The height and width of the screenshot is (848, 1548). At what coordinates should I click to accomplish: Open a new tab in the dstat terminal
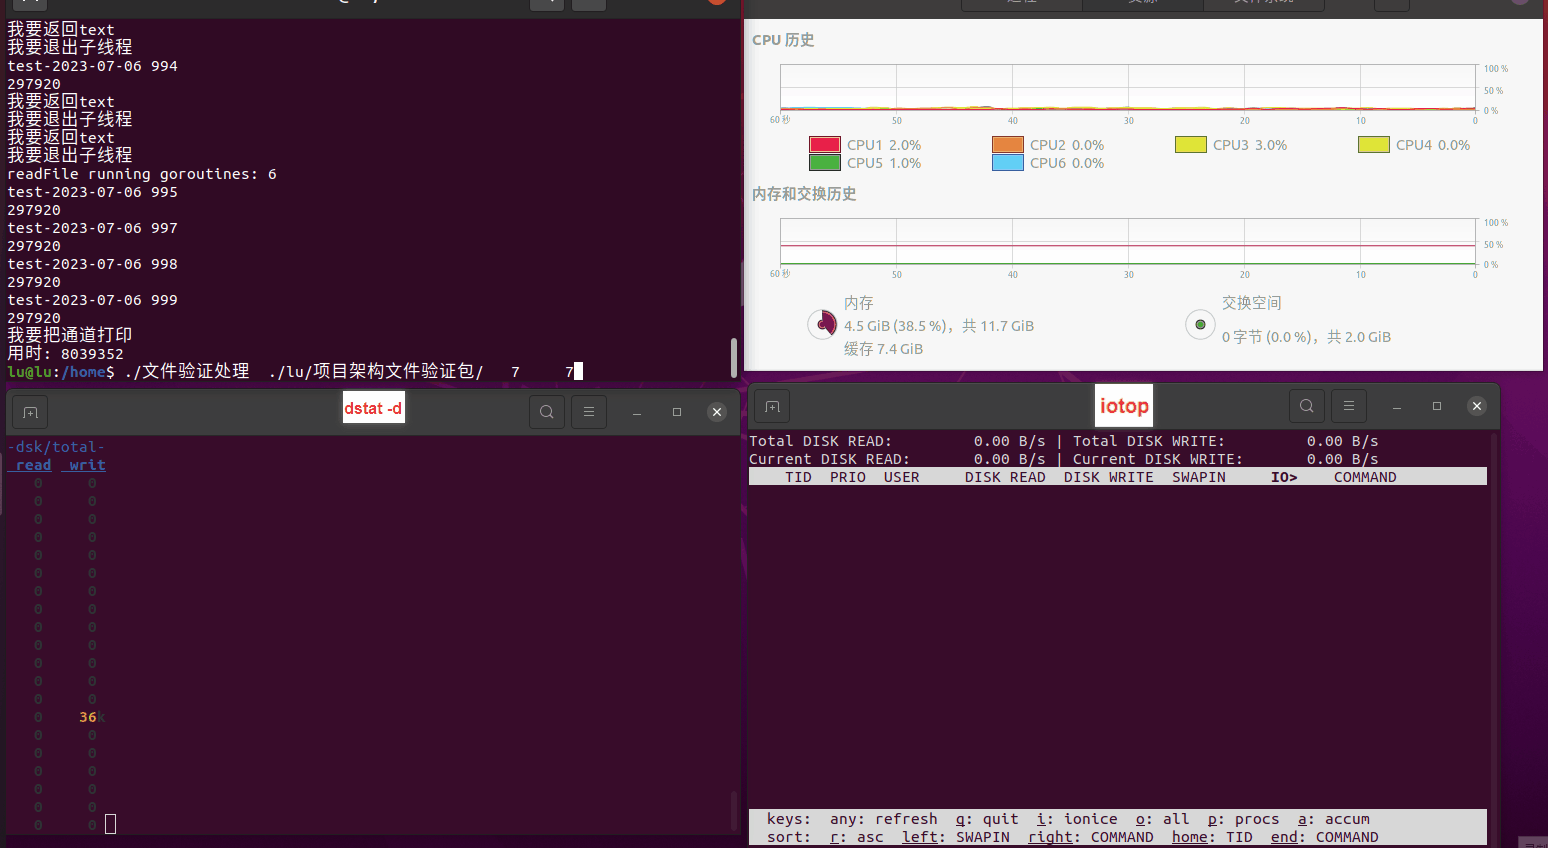point(30,412)
